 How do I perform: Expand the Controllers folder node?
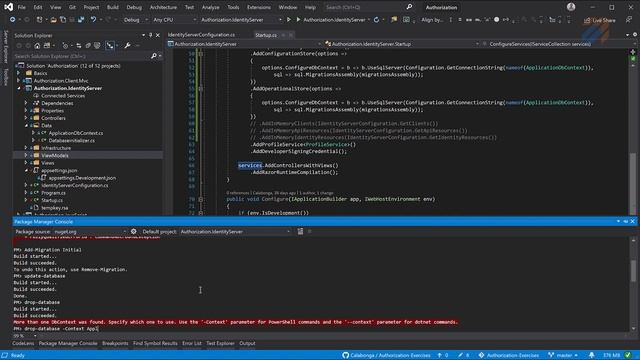(x=26, y=118)
